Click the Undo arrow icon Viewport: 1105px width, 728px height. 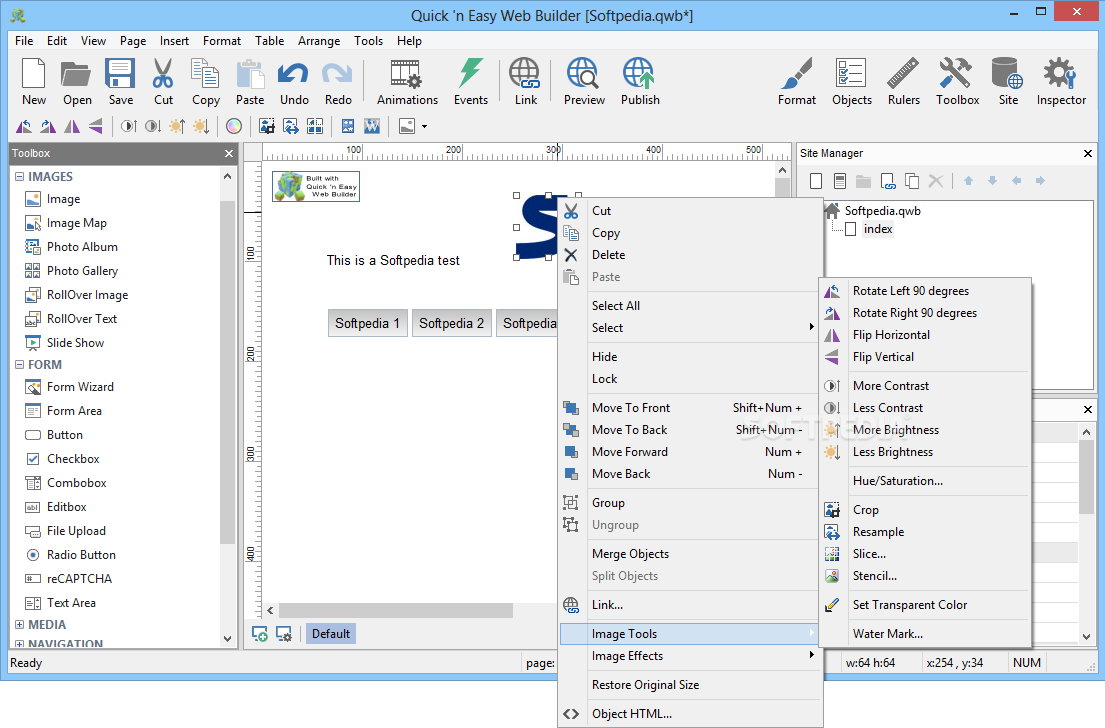pos(293,82)
